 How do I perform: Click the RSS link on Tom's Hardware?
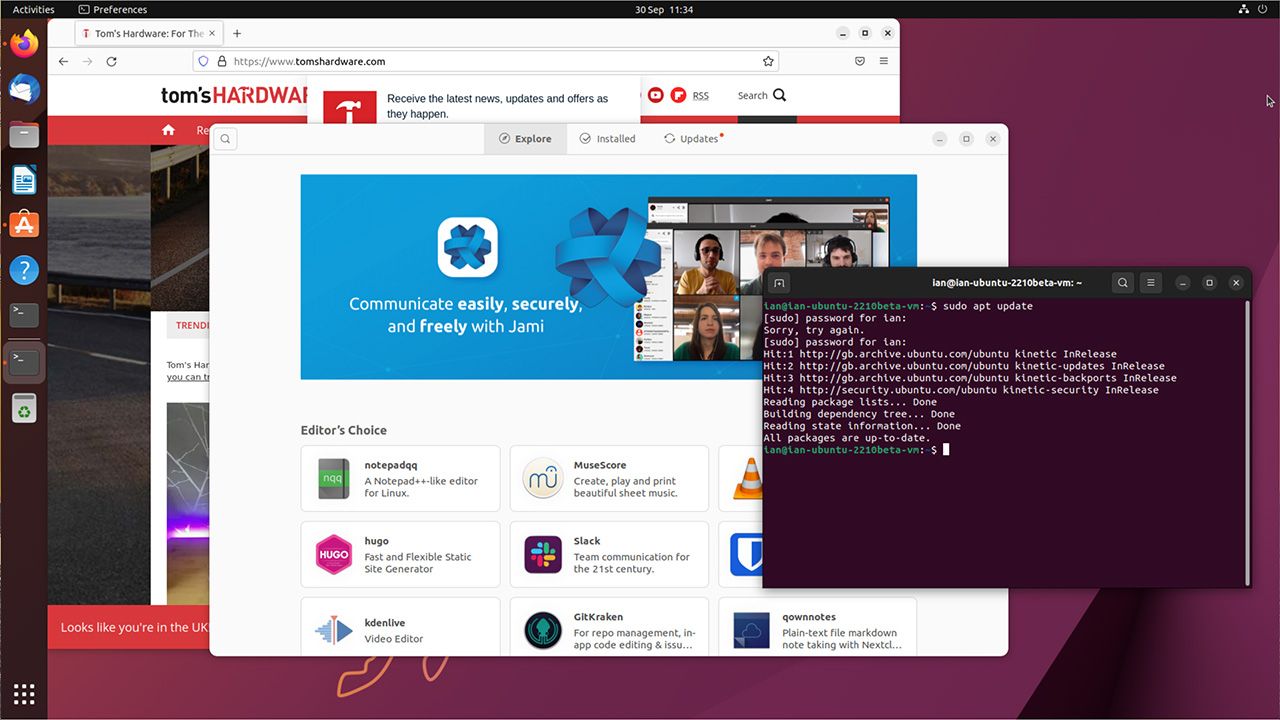700,96
